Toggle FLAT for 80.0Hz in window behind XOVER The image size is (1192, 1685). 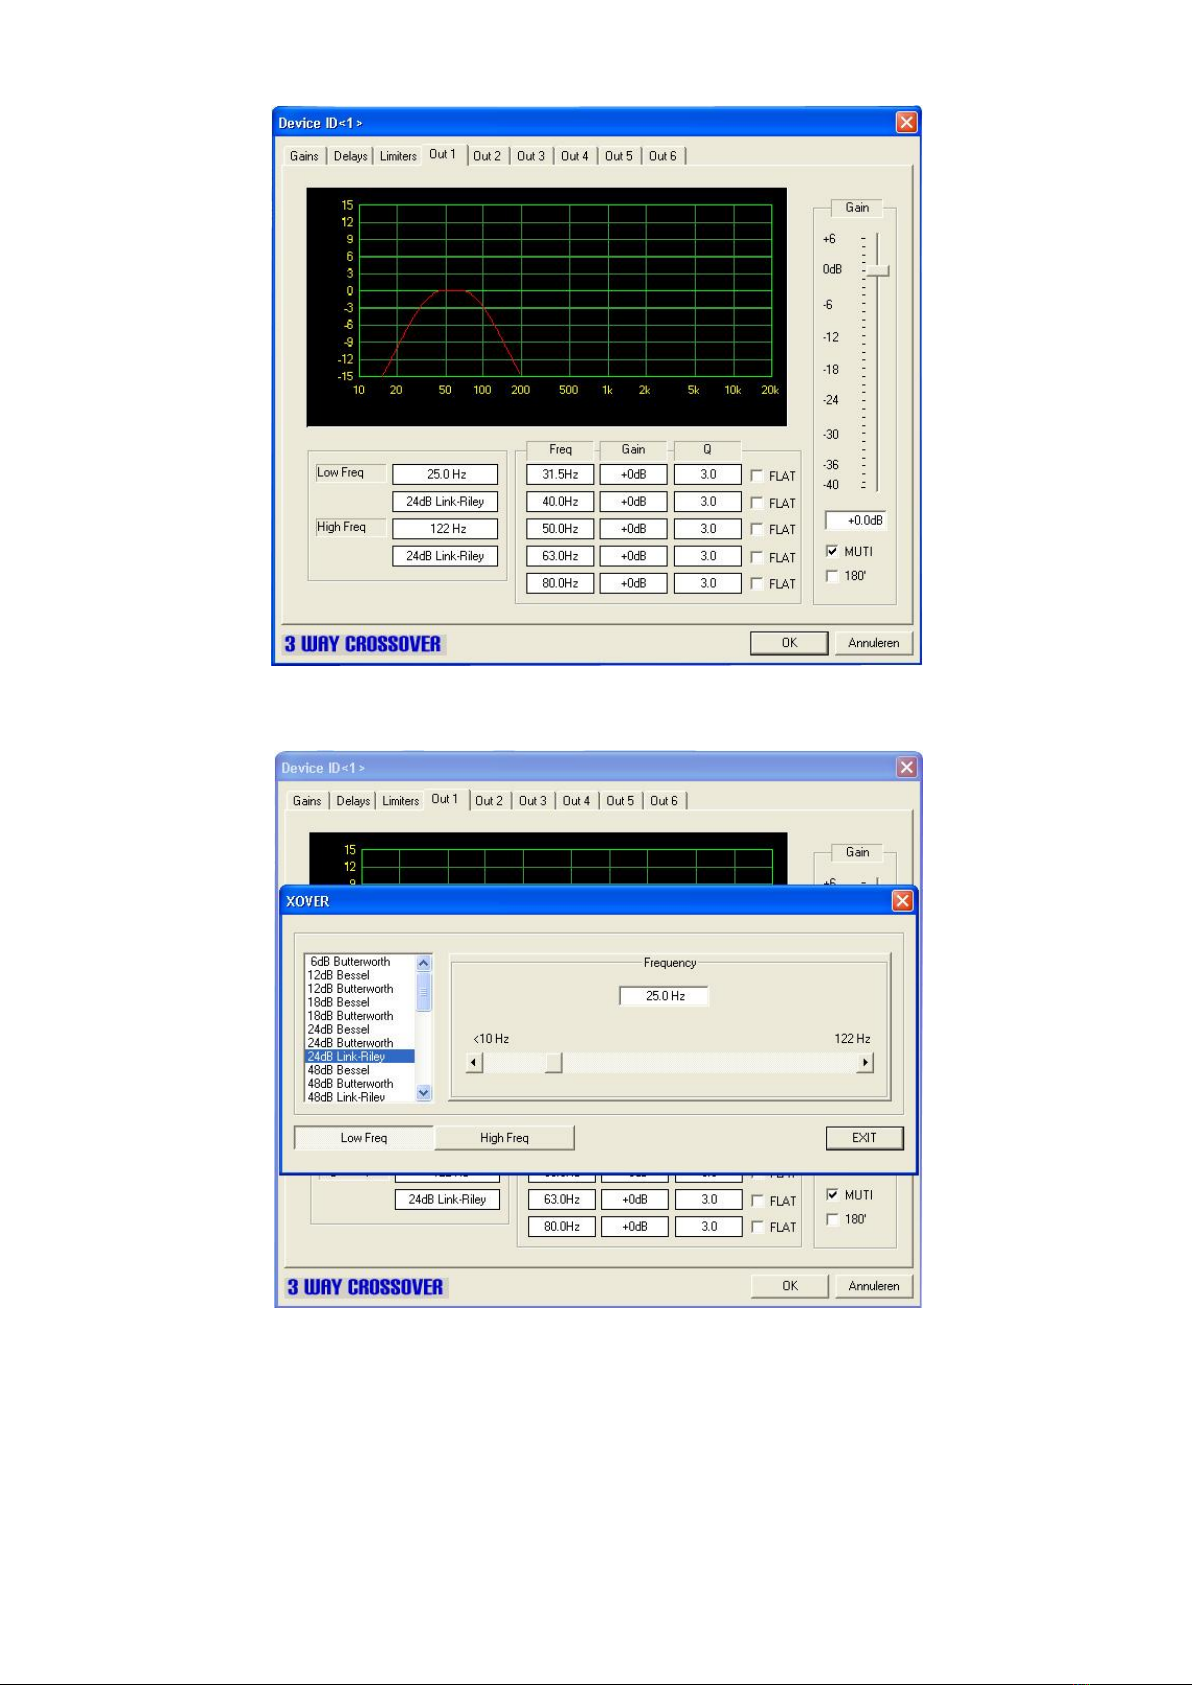coord(758,1227)
